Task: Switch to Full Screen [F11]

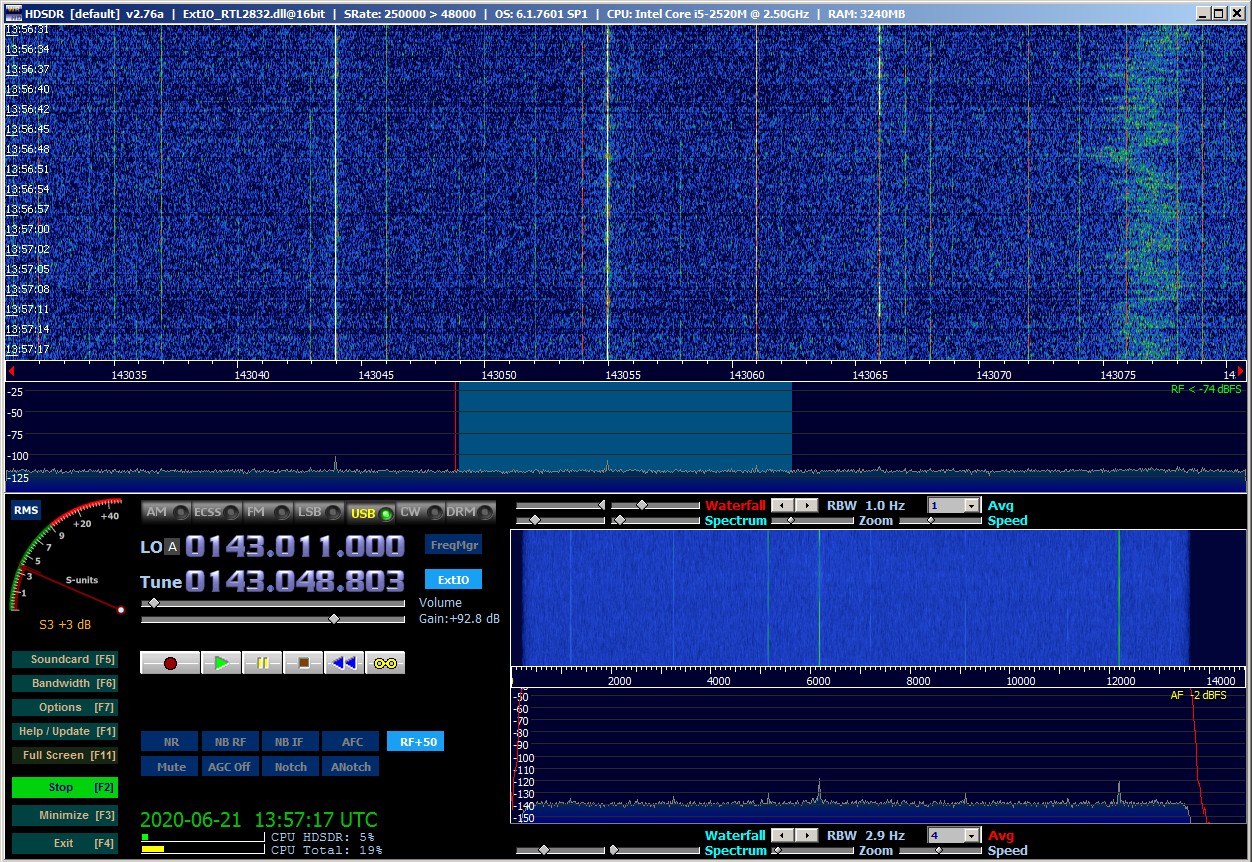Action: pyautogui.click(x=64, y=755)
